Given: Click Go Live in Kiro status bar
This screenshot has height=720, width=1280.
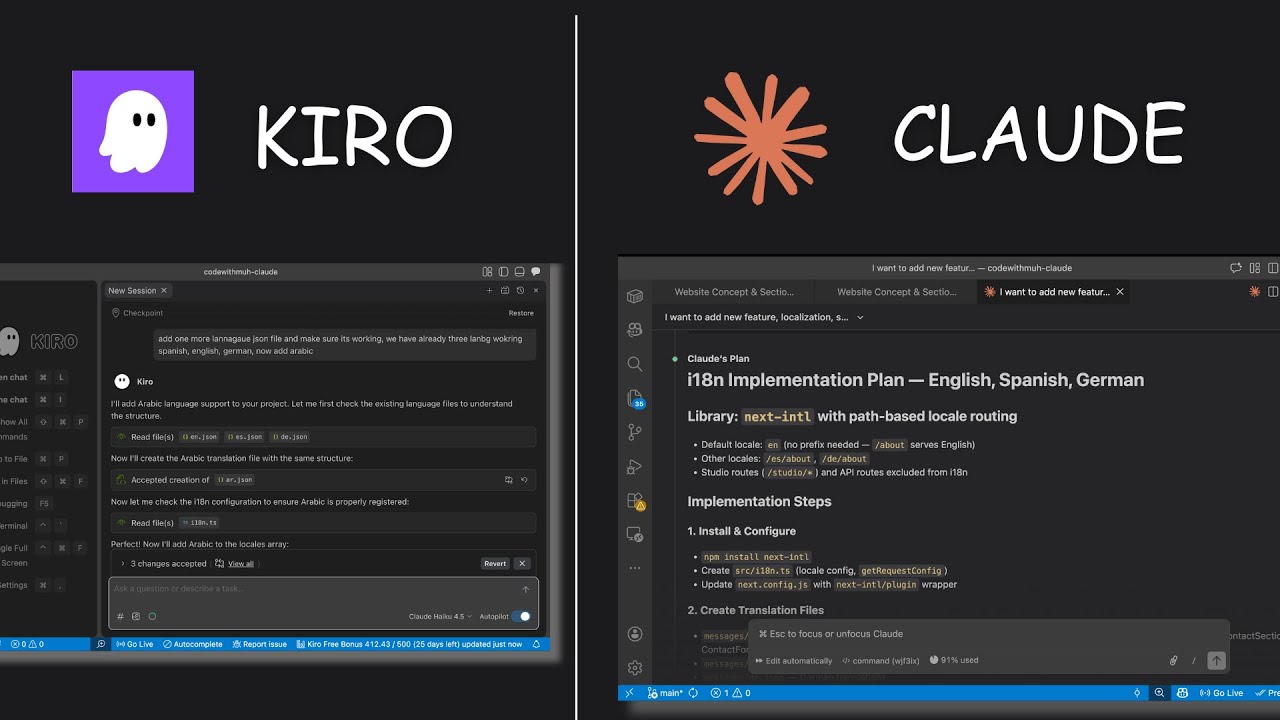Looking at the screenshot, I should [134, 644].
